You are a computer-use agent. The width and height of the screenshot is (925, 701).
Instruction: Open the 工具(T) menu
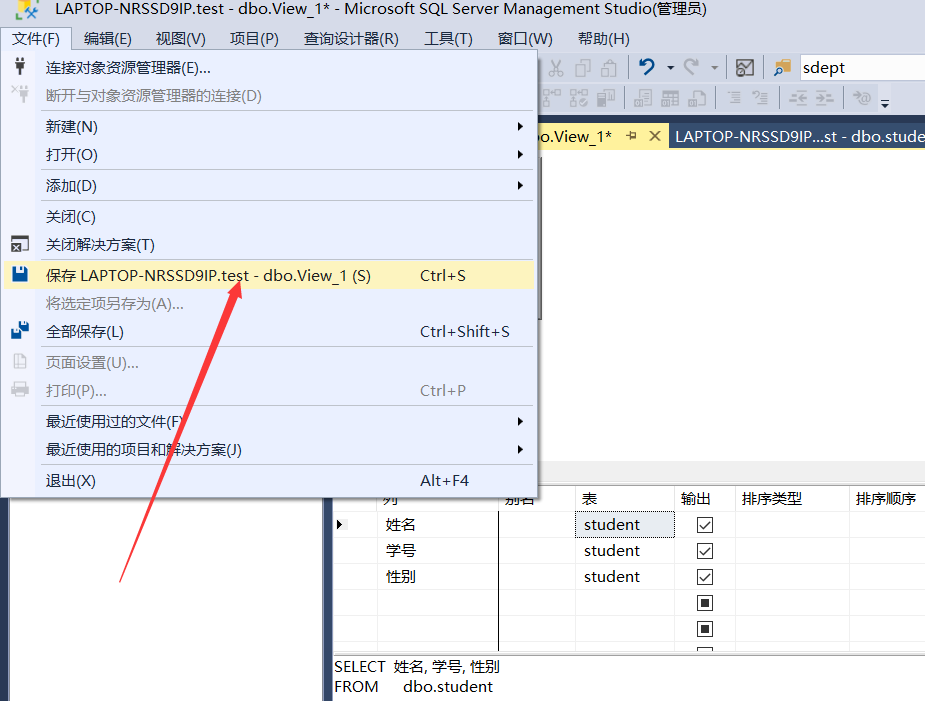tap(448, 39)
